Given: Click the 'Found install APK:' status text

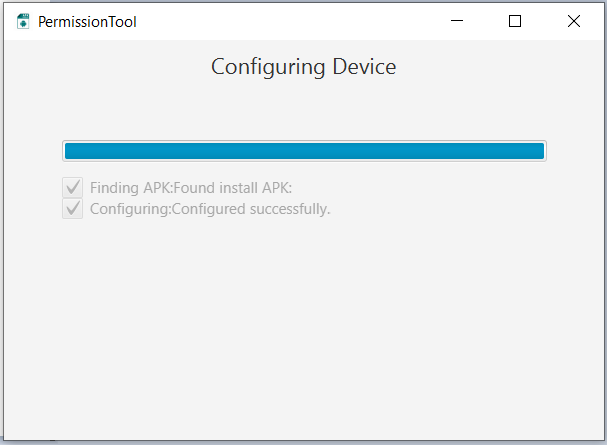Looking at the screenshot, I should 232,187.
